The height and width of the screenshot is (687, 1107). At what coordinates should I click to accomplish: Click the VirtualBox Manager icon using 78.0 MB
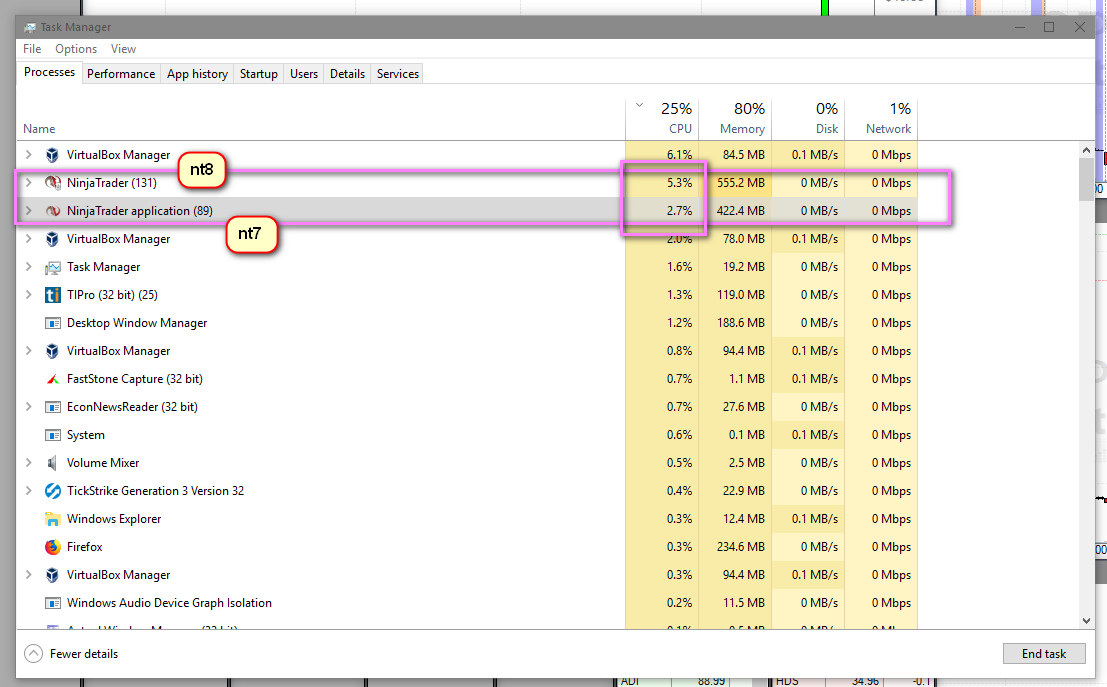[52, 239]
